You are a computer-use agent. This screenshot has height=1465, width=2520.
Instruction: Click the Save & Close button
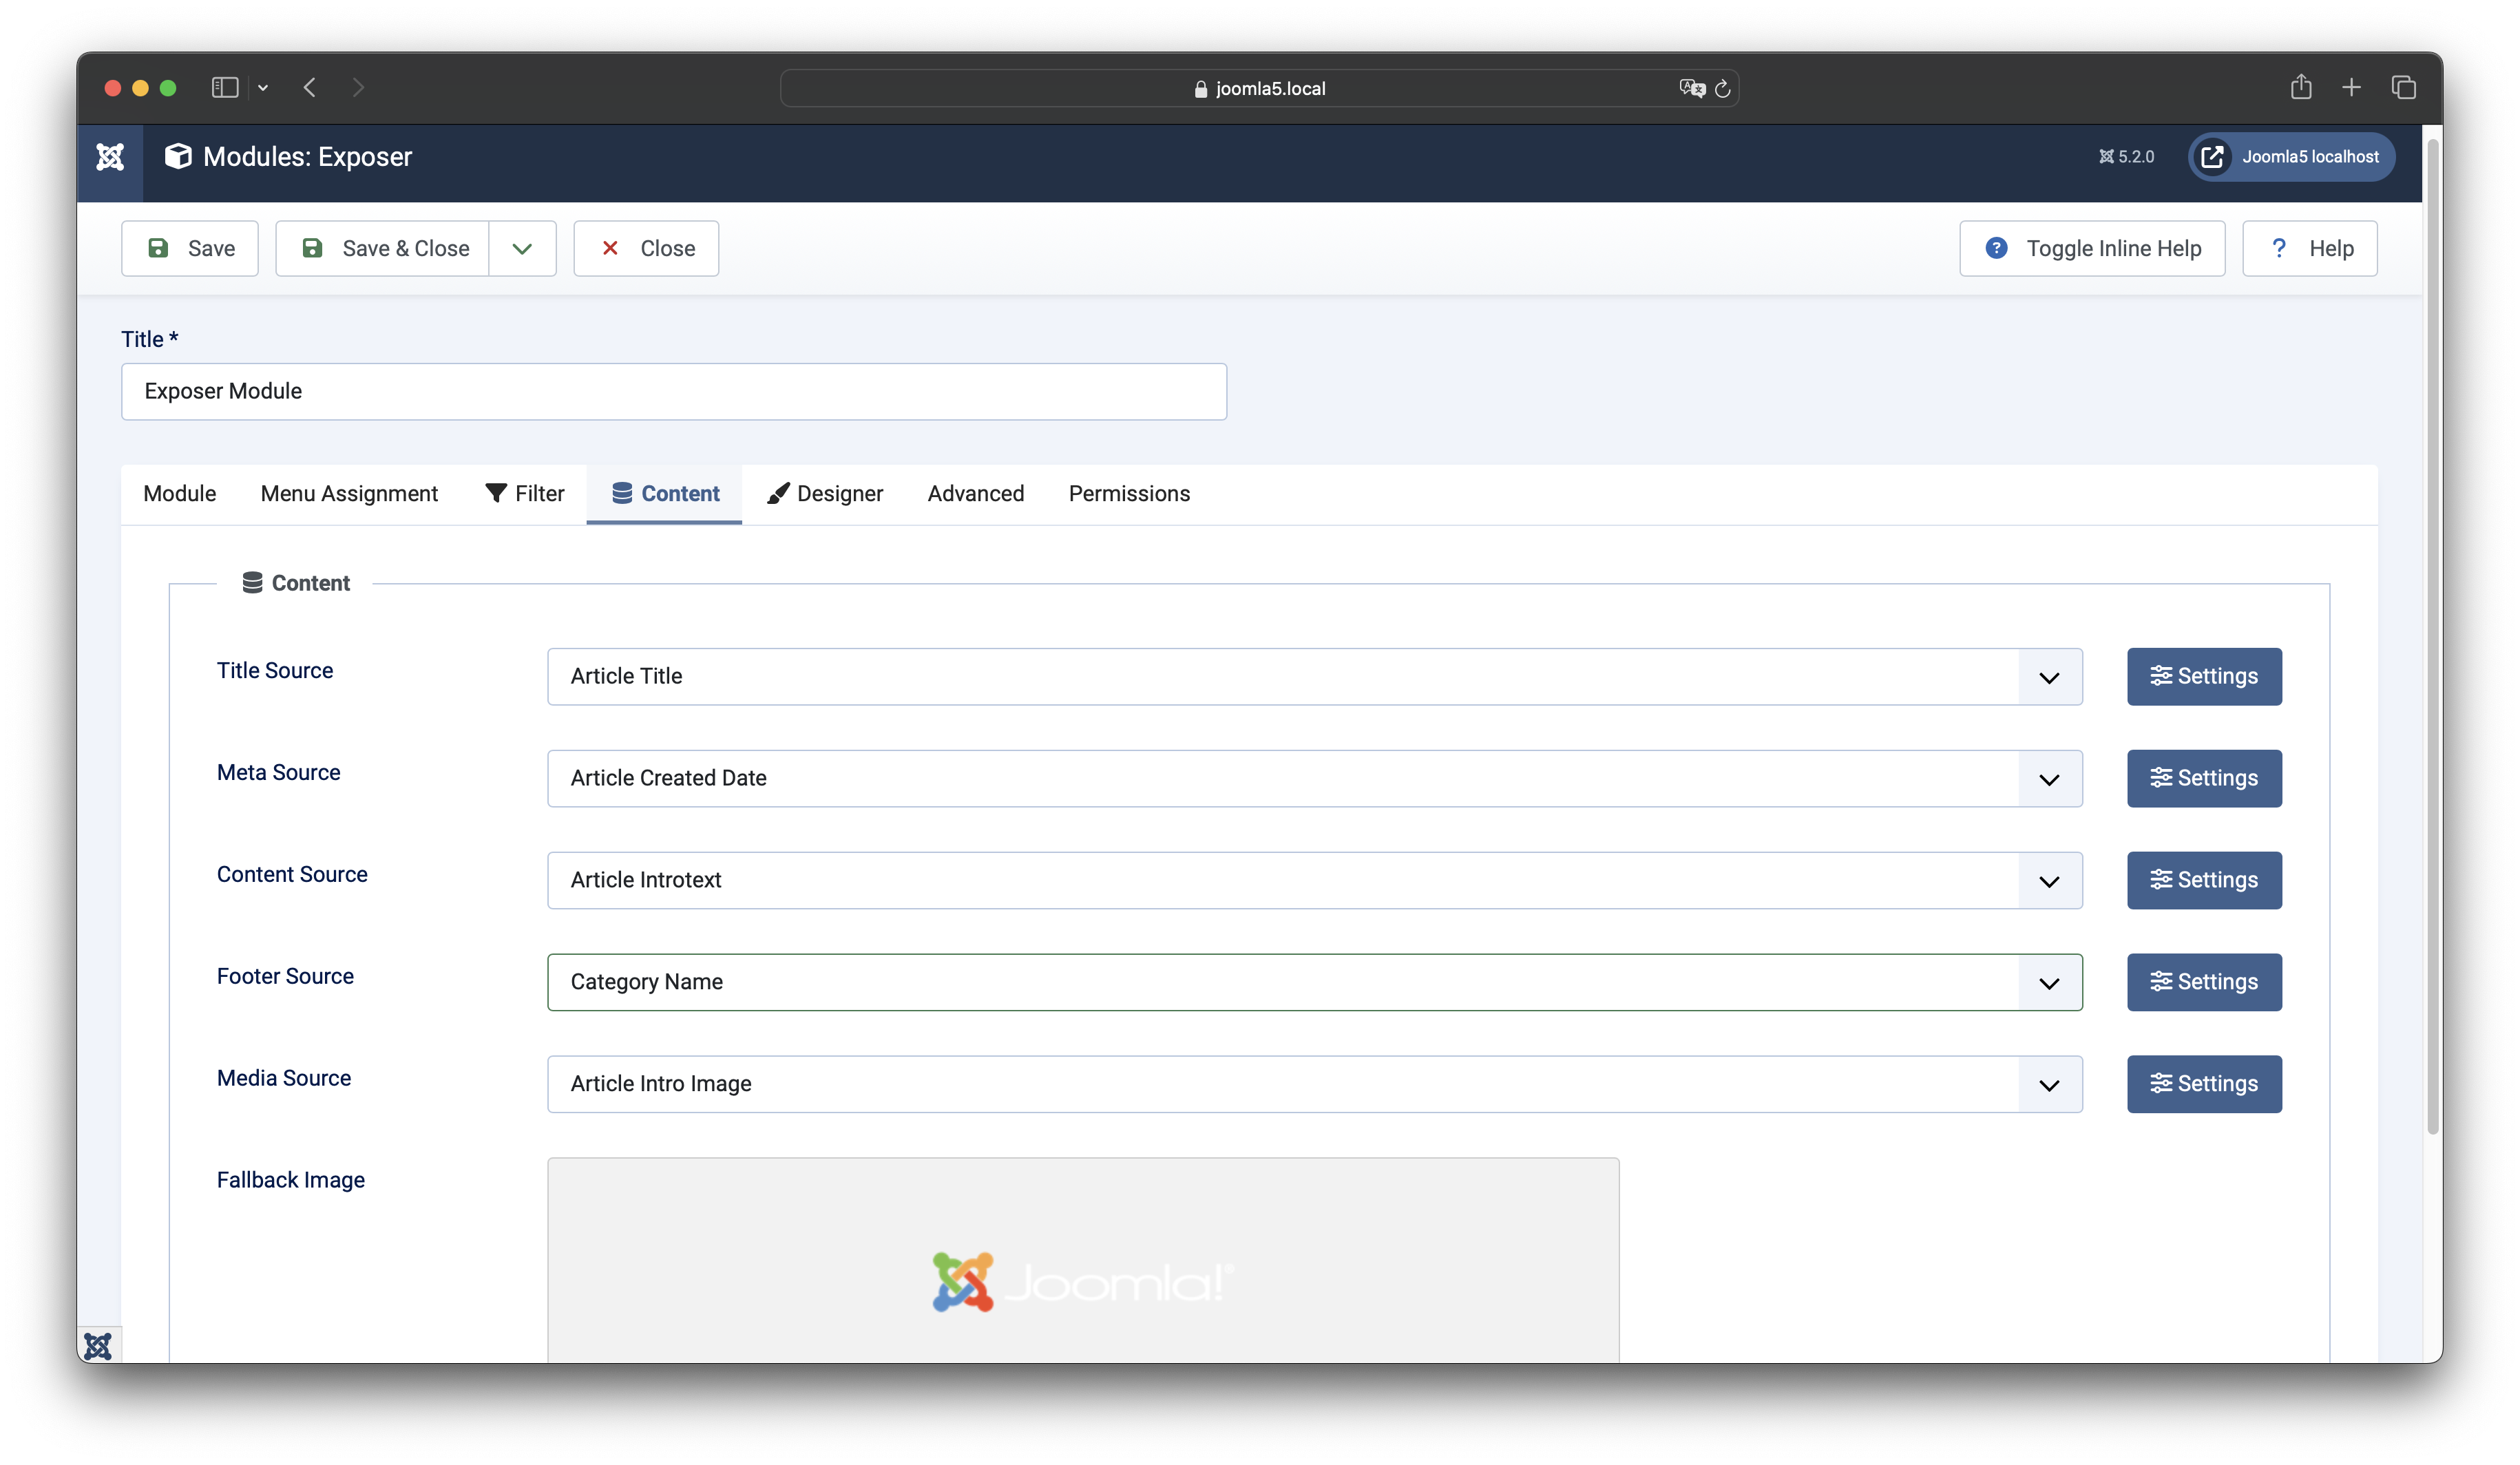(383, 248)
